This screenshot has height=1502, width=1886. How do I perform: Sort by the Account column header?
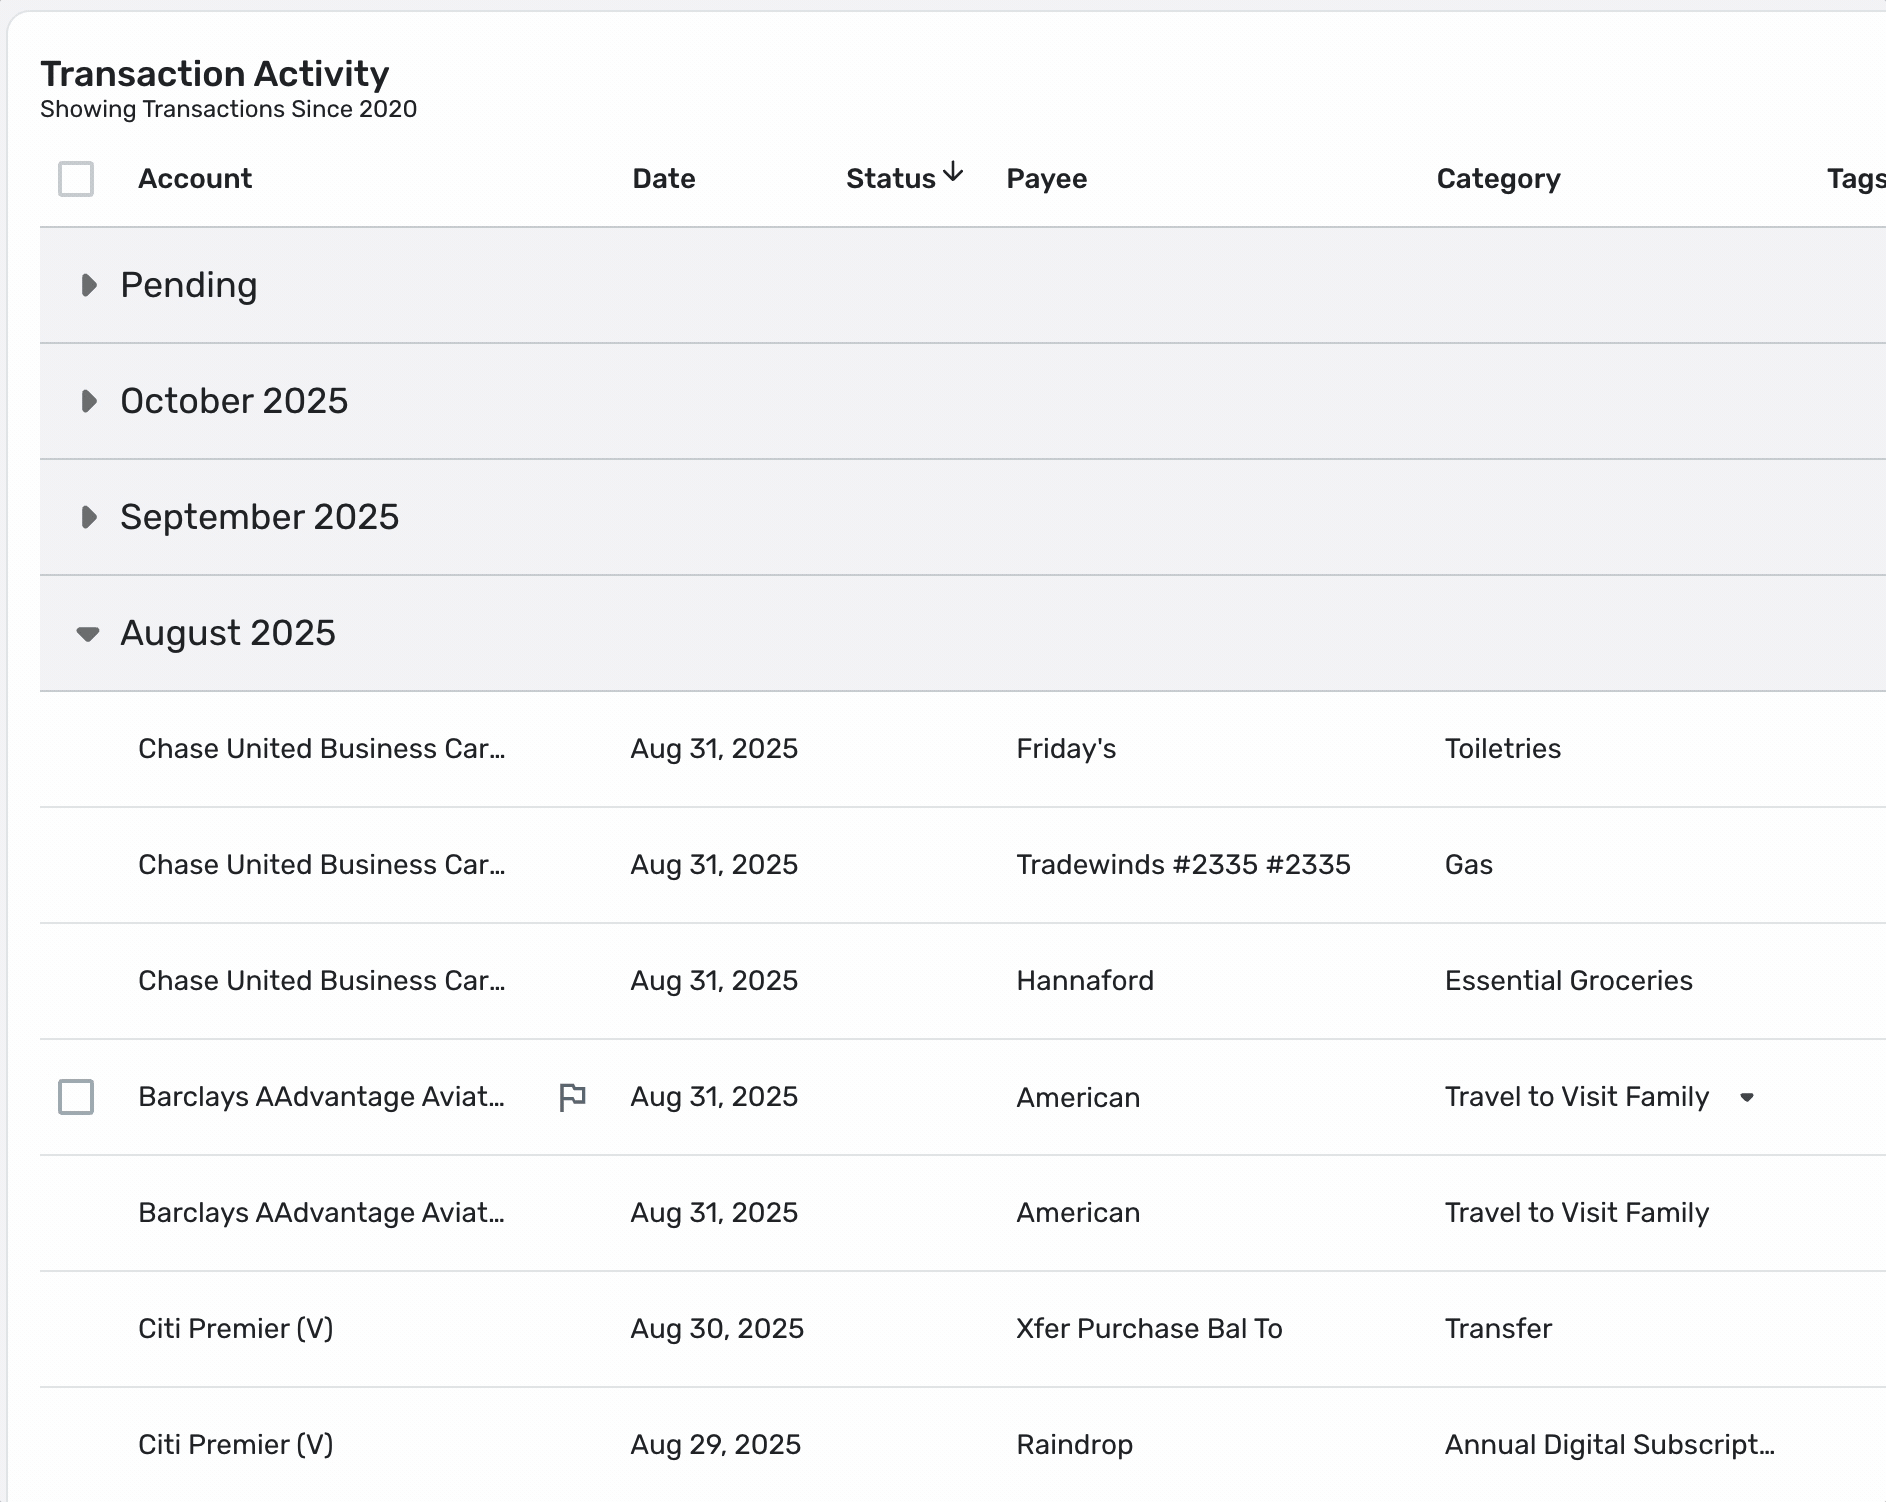coord(195,179)
